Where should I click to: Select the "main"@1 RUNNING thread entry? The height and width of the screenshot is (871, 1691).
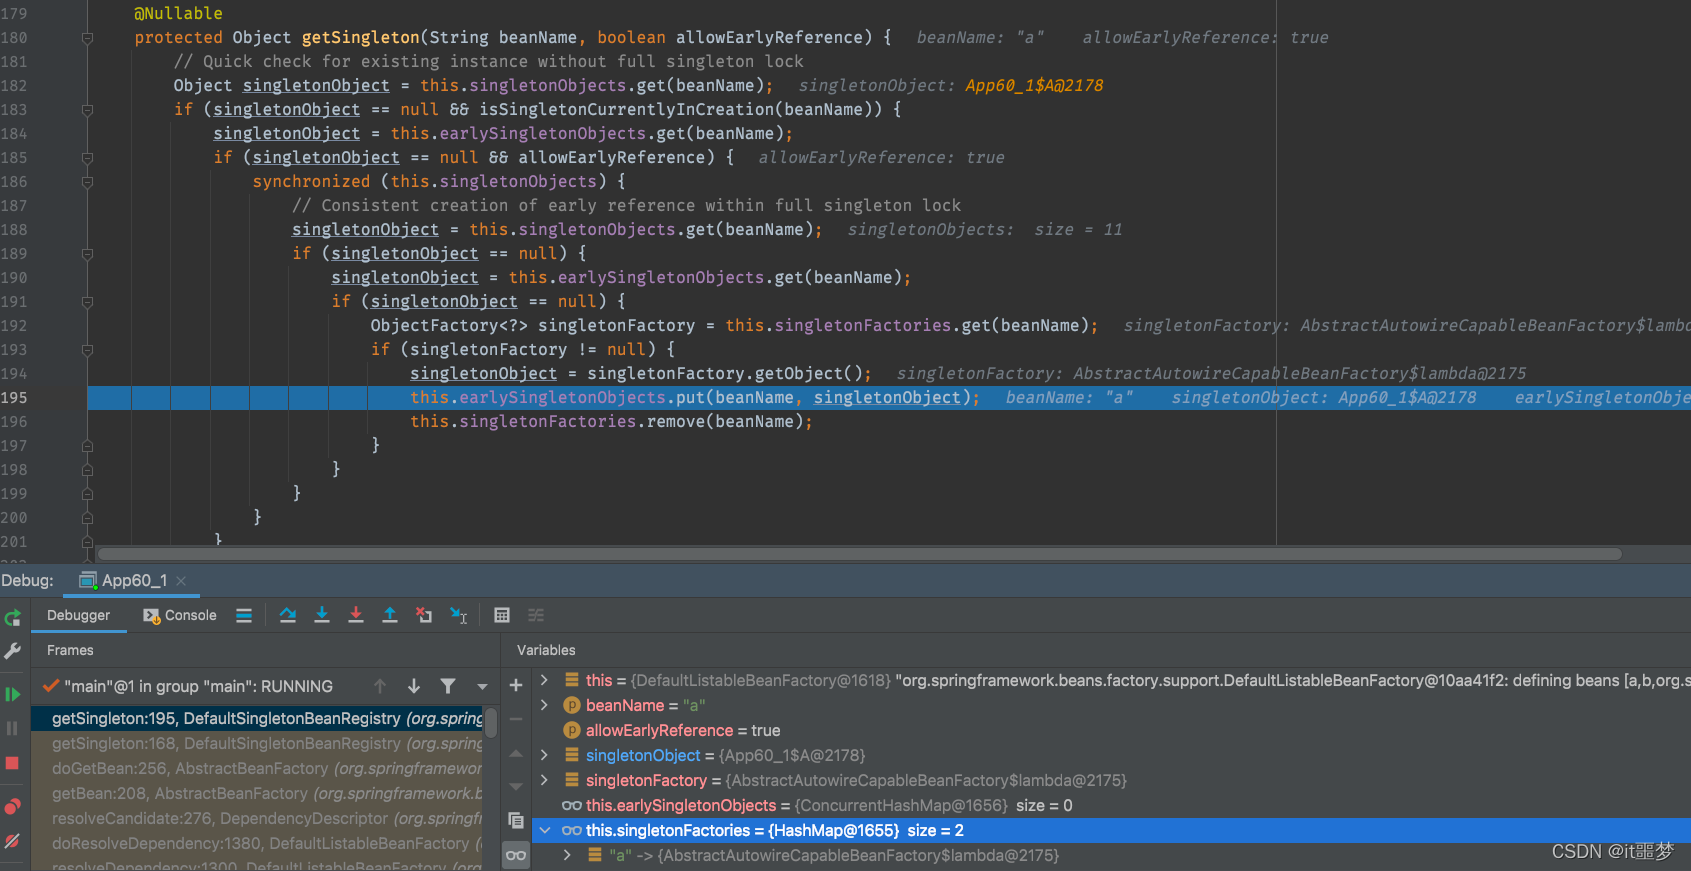[198, 686]
